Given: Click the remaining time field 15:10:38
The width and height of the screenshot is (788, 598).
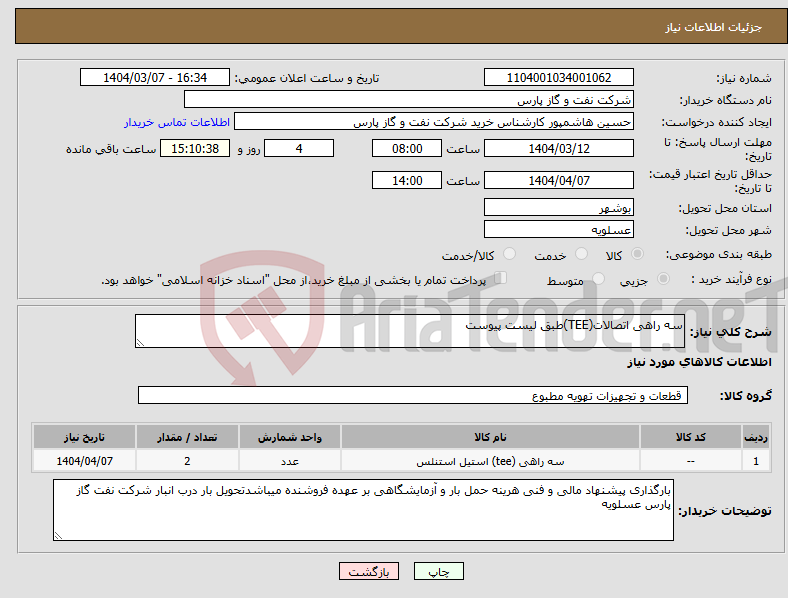Looking at the screenshot, I should click(x=195, y=148).
